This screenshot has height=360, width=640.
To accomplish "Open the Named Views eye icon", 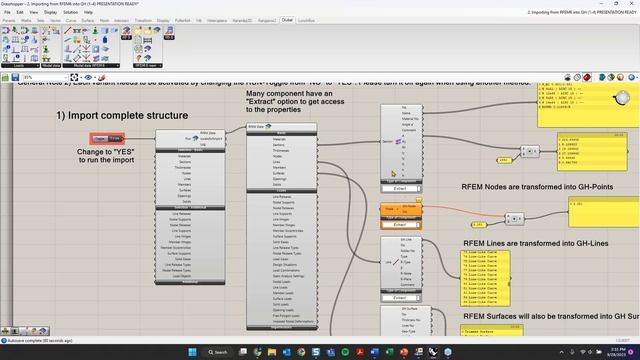I will click(88, 77).
